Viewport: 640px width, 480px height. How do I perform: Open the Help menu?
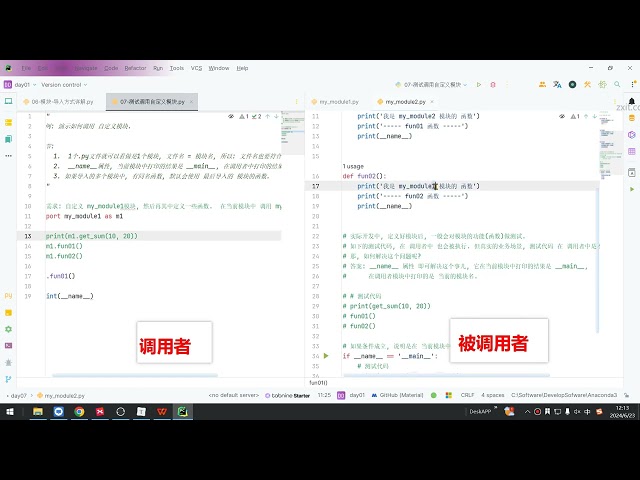[x=242, y=68]
